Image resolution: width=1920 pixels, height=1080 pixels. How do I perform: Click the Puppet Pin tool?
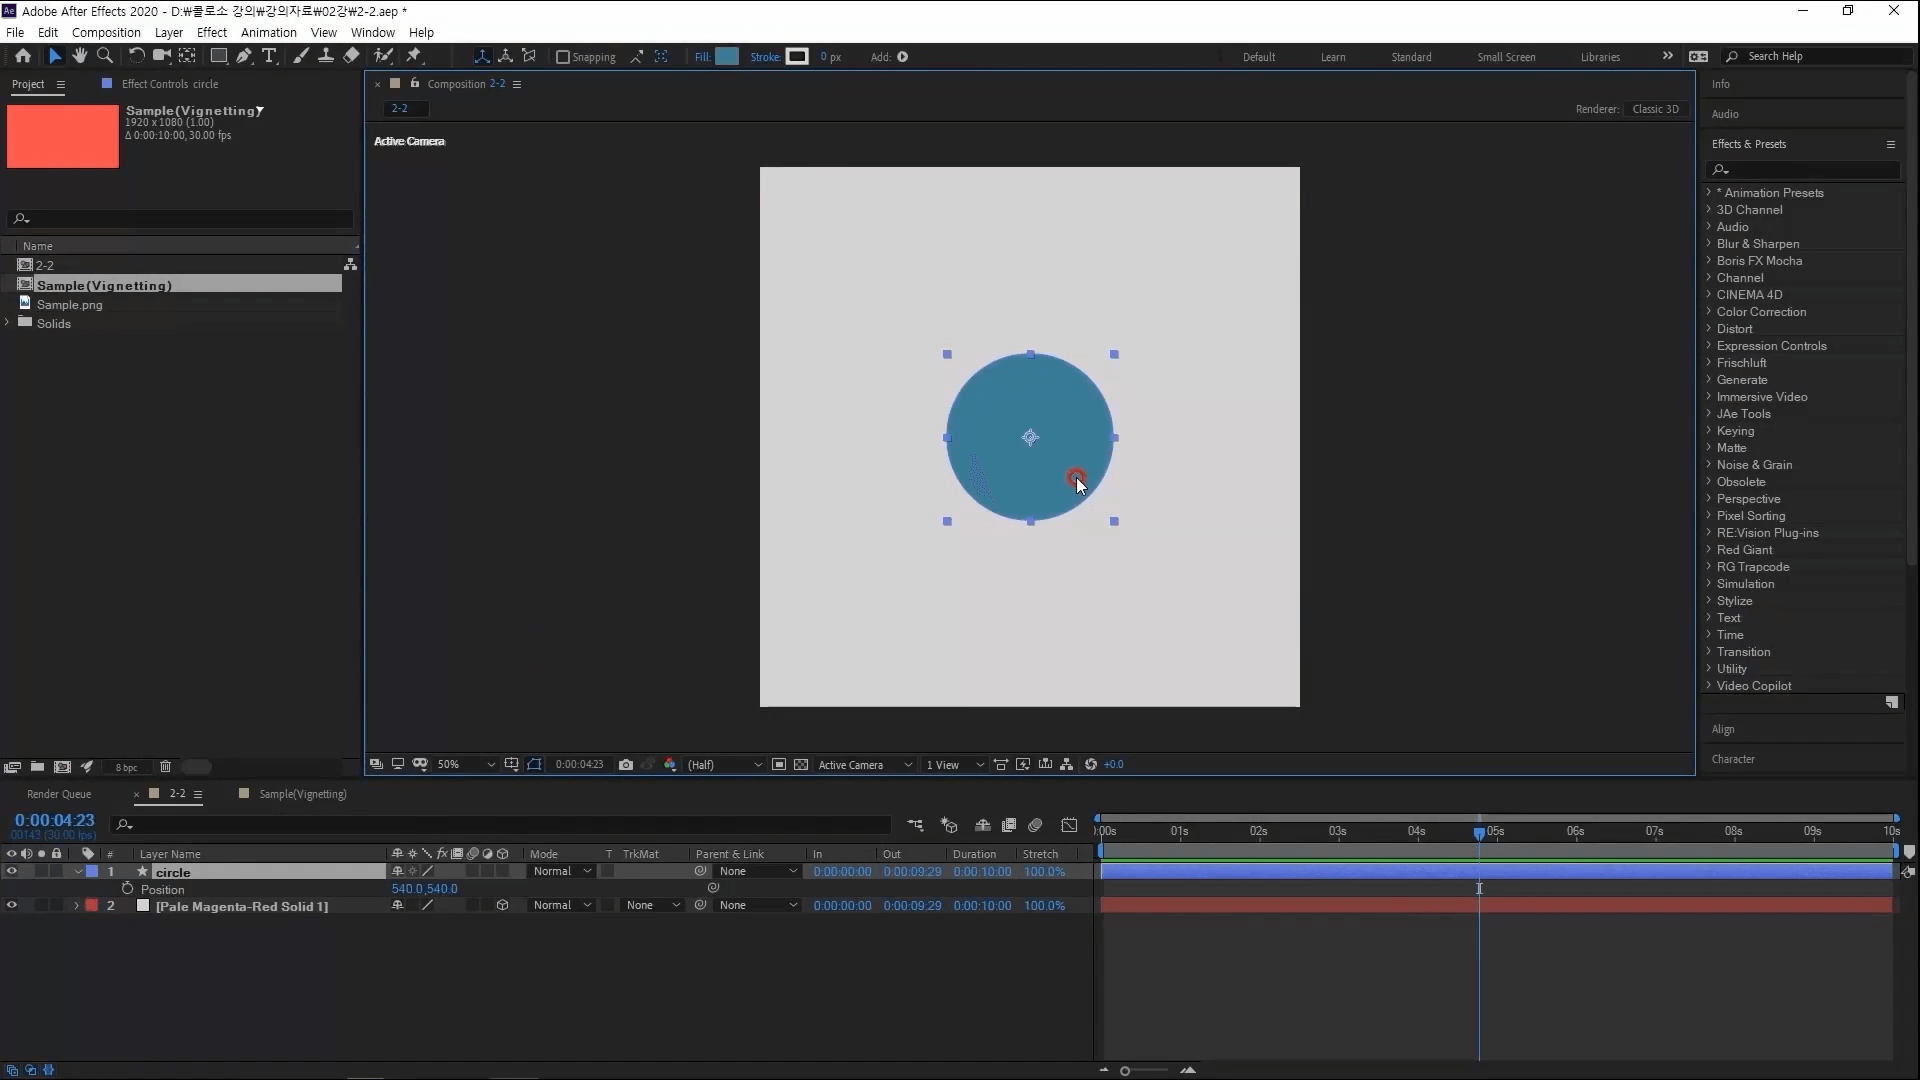coord(414,56)
